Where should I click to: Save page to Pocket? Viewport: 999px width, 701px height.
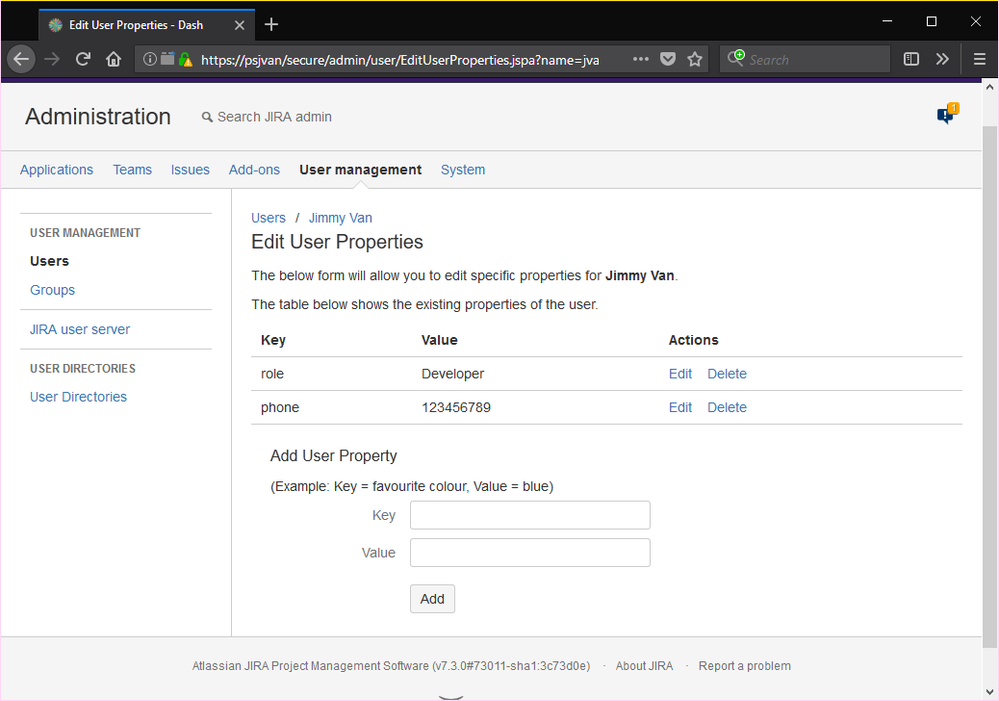pyautogui.click(x=668, y=59)
